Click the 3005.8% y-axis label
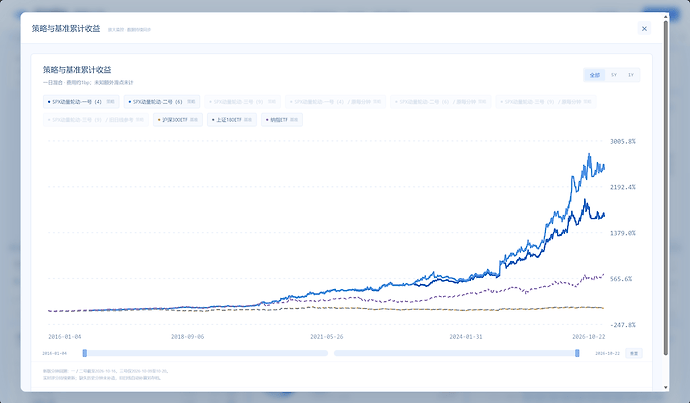This screenshot has width=690, height=403. (623, 141)
